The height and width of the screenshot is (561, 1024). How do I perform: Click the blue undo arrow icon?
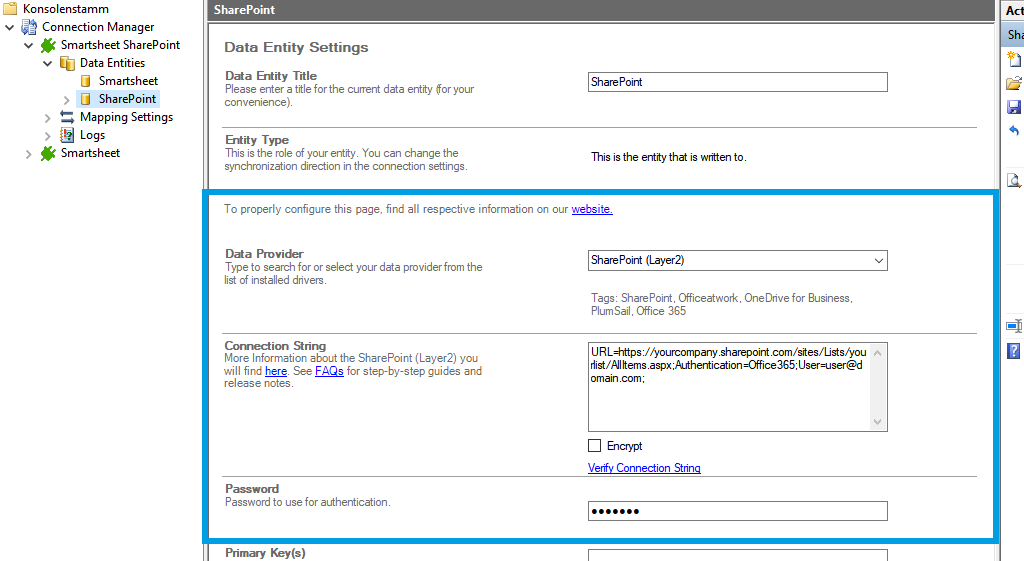pos(1014,131)
